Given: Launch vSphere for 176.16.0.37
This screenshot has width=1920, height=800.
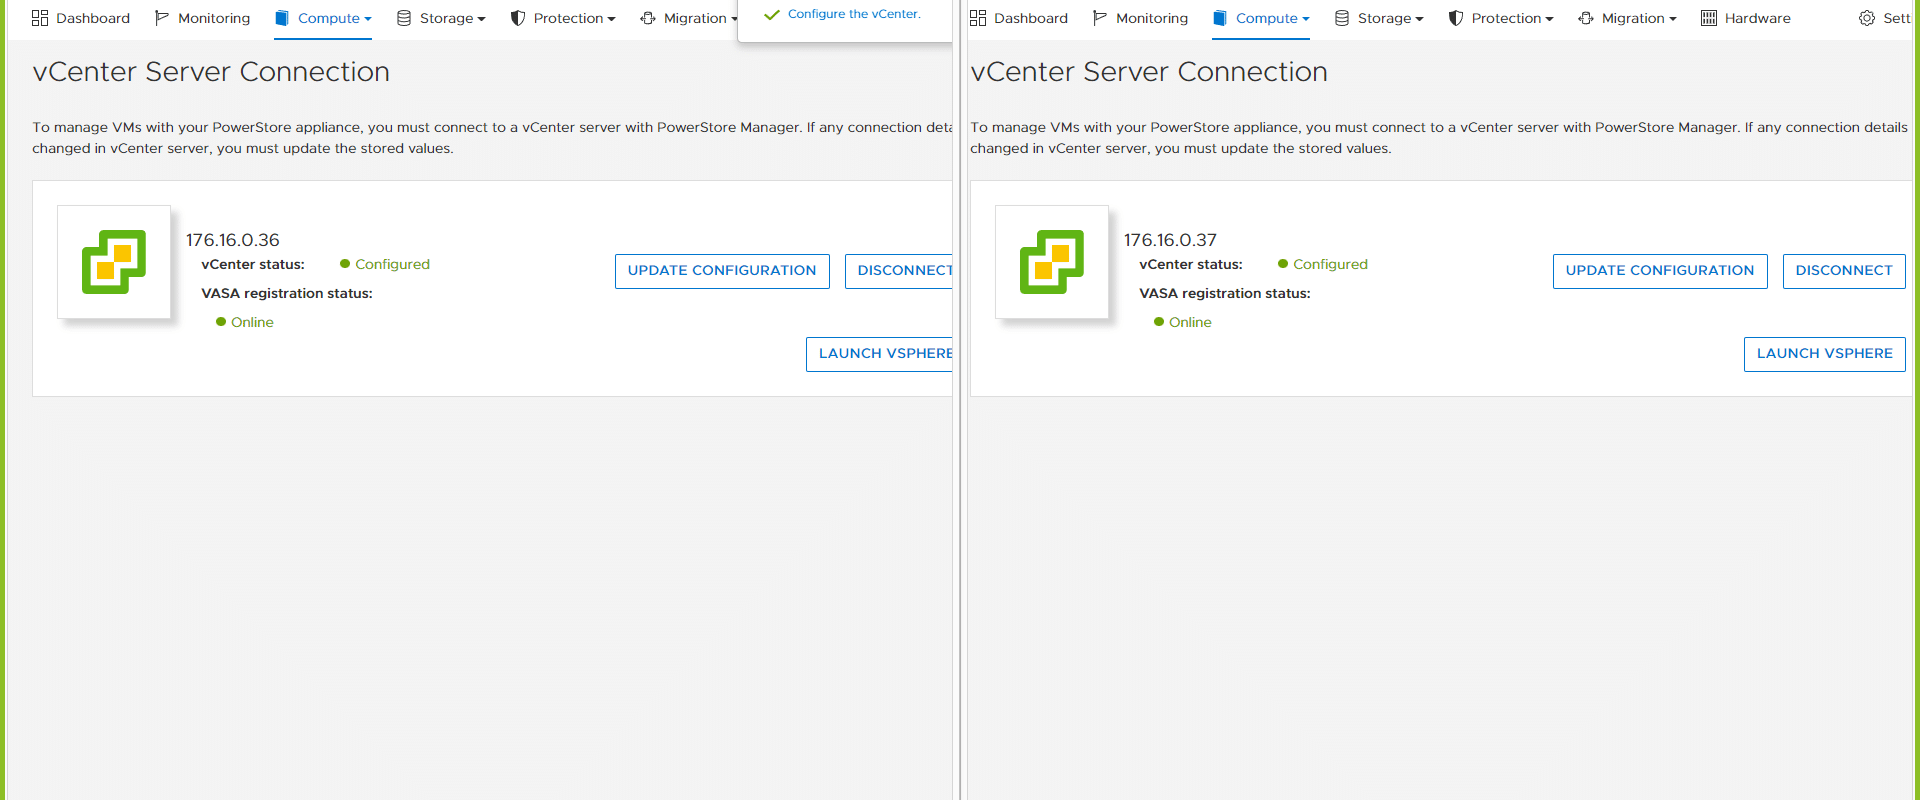Looking at the screenshot, I should pyautogui.click(x=1825, y=354).
